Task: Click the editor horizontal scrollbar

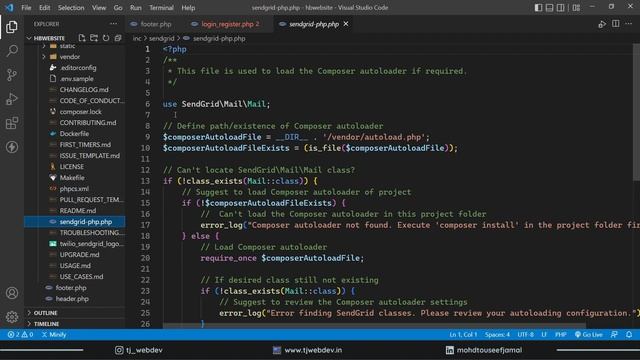Action: point(374,326)
